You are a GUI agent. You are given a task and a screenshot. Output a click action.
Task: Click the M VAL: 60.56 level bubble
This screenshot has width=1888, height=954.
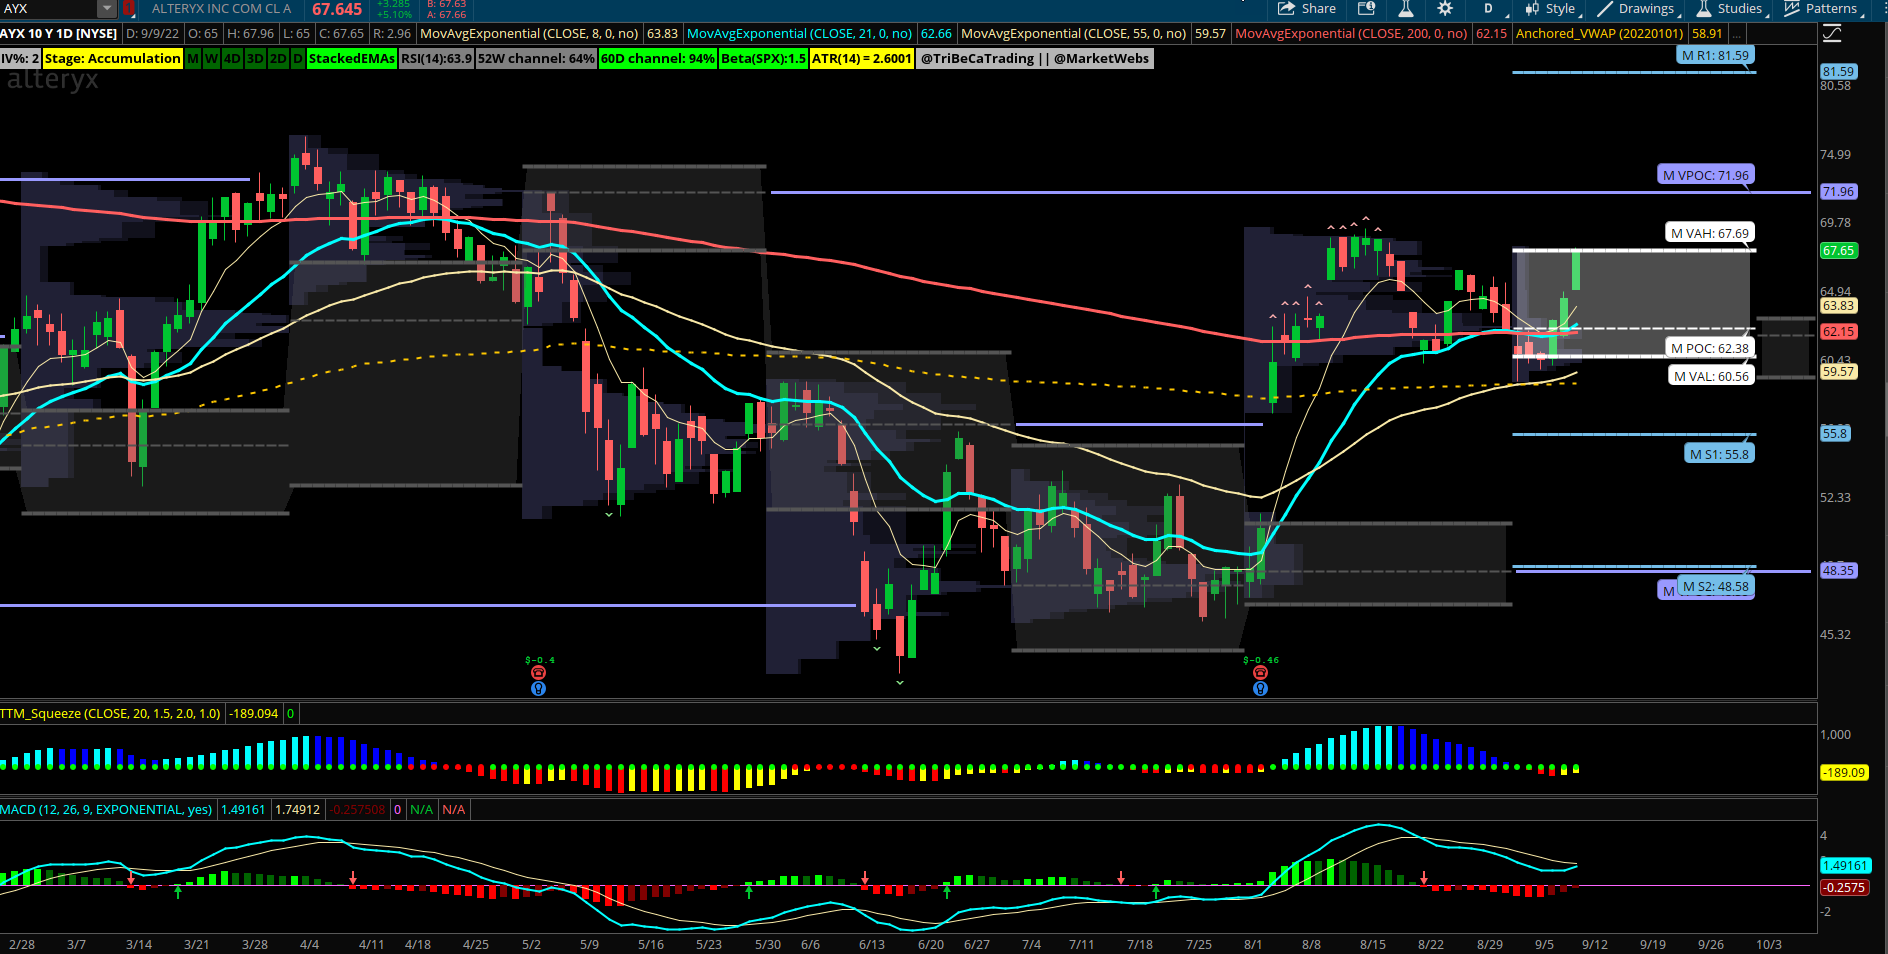tap(1712, 376)
